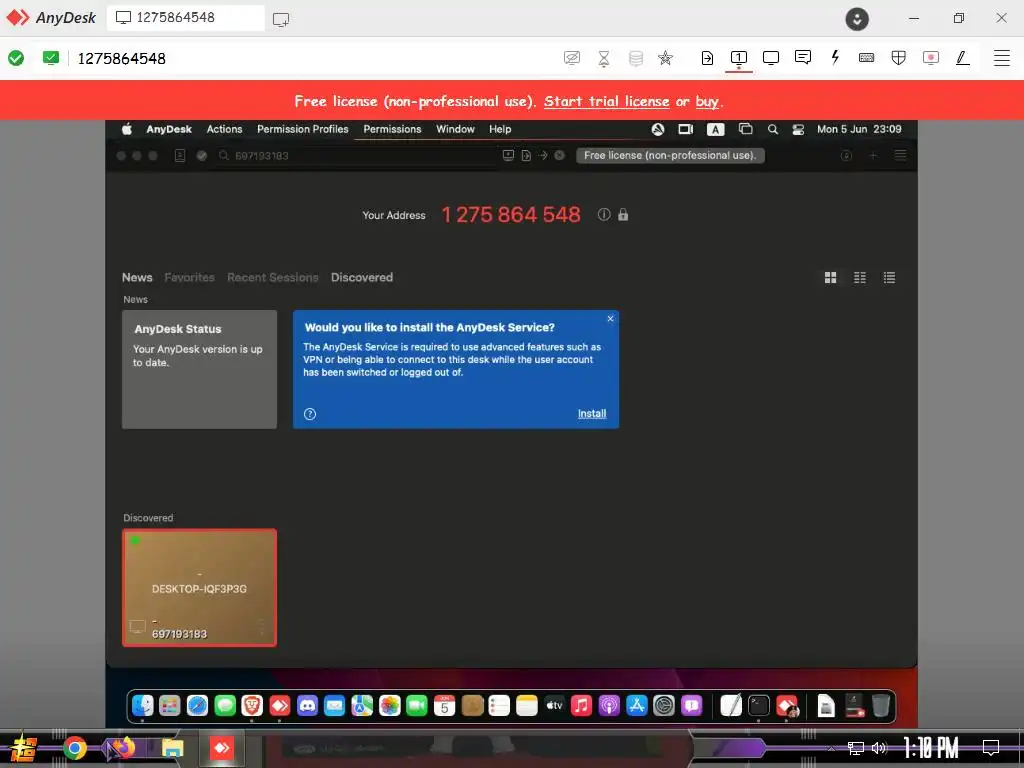
Task: Open the notifications icon in Windows taskbar
Action: tap(991, 748)
